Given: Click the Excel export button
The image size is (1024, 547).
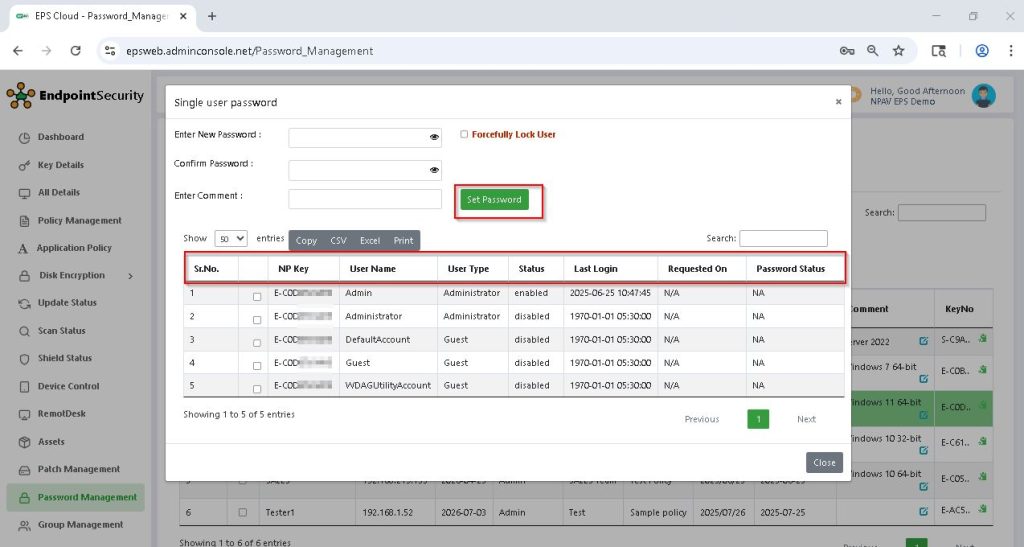Looking at the screenshot, I should point(370,241).
